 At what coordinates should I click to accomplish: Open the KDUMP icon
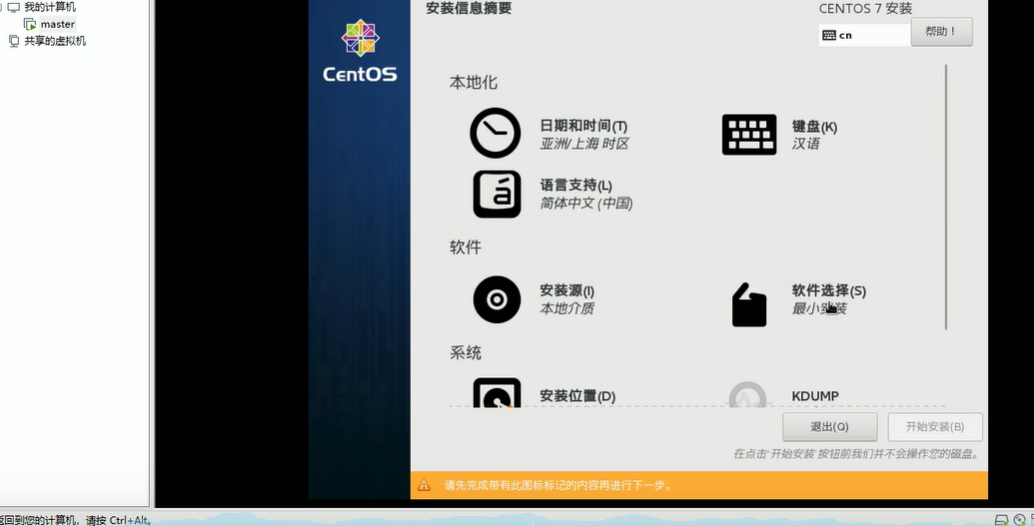(748, 394)
